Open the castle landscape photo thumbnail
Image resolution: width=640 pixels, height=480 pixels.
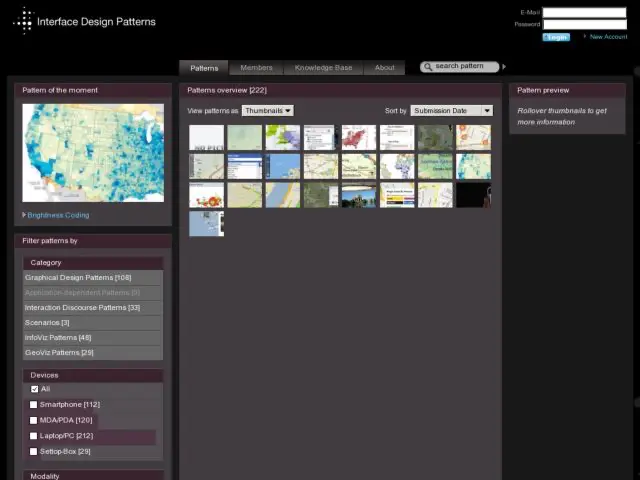pyautogui.click(x=359, y=195)
